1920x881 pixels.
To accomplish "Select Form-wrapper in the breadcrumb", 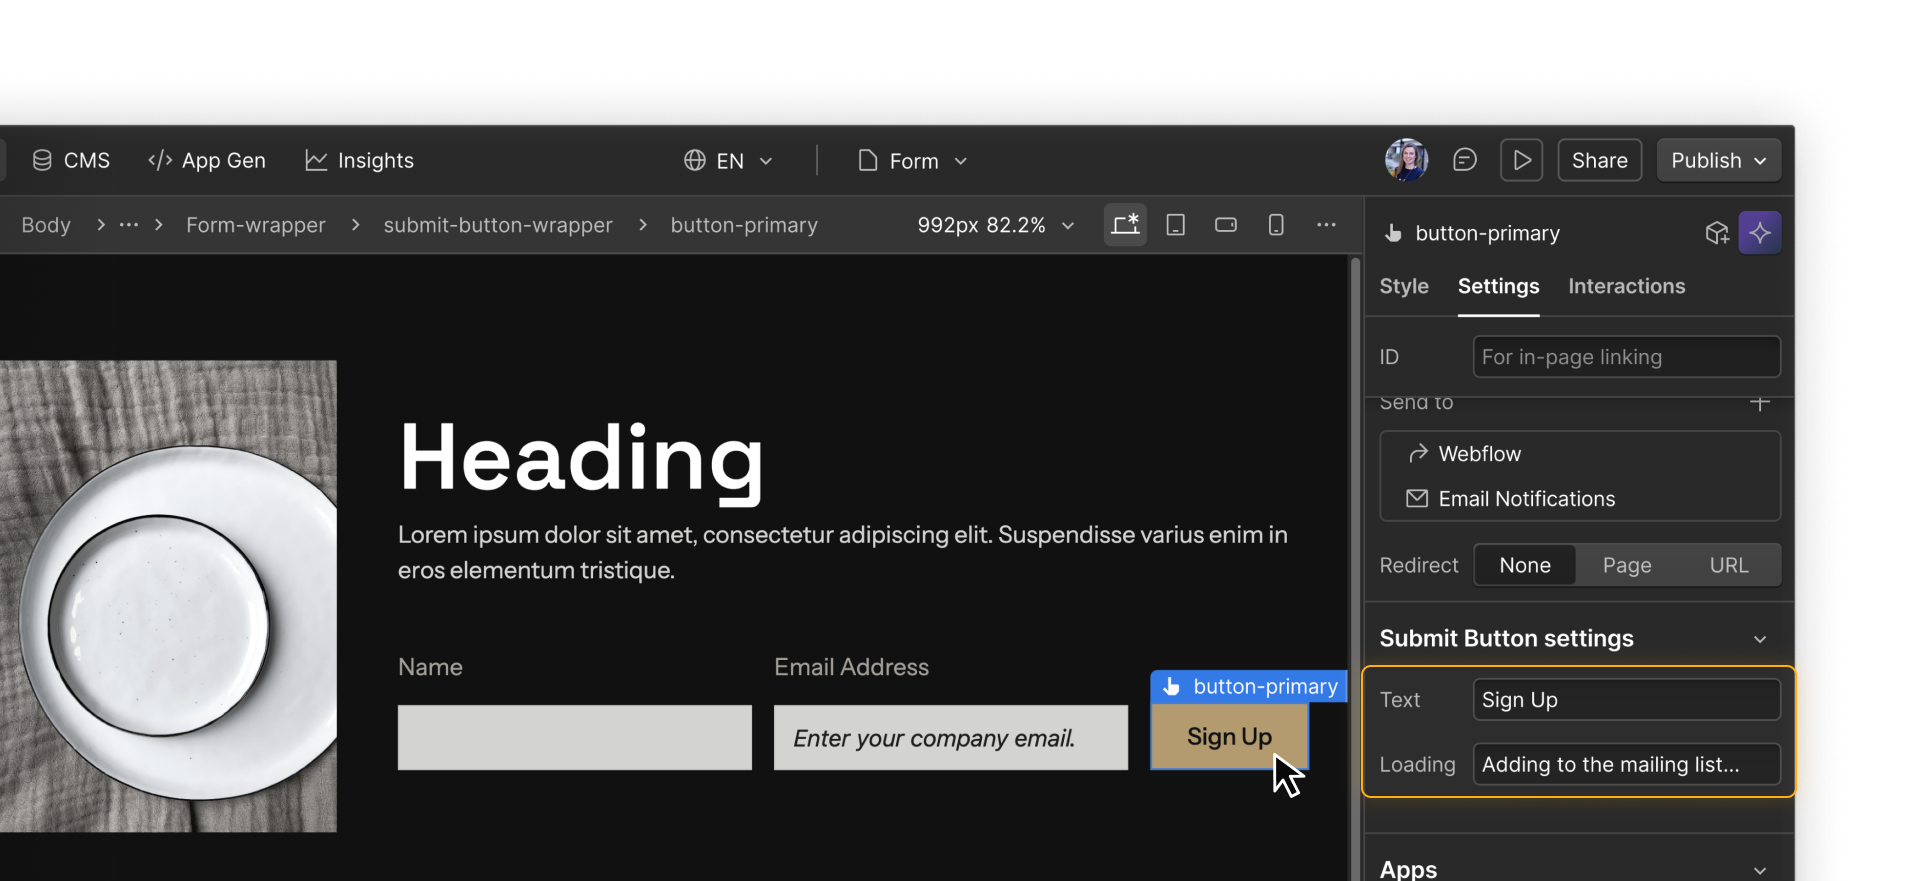I will coord(256,225).
